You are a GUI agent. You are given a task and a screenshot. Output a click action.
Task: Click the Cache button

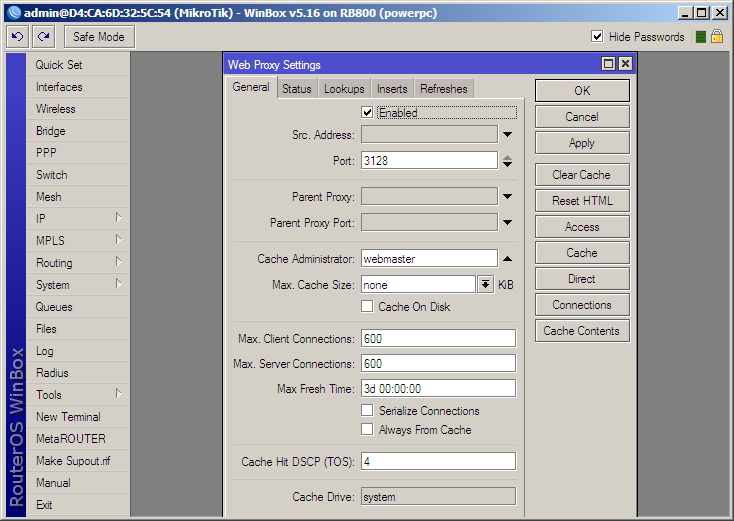point(582,253)
